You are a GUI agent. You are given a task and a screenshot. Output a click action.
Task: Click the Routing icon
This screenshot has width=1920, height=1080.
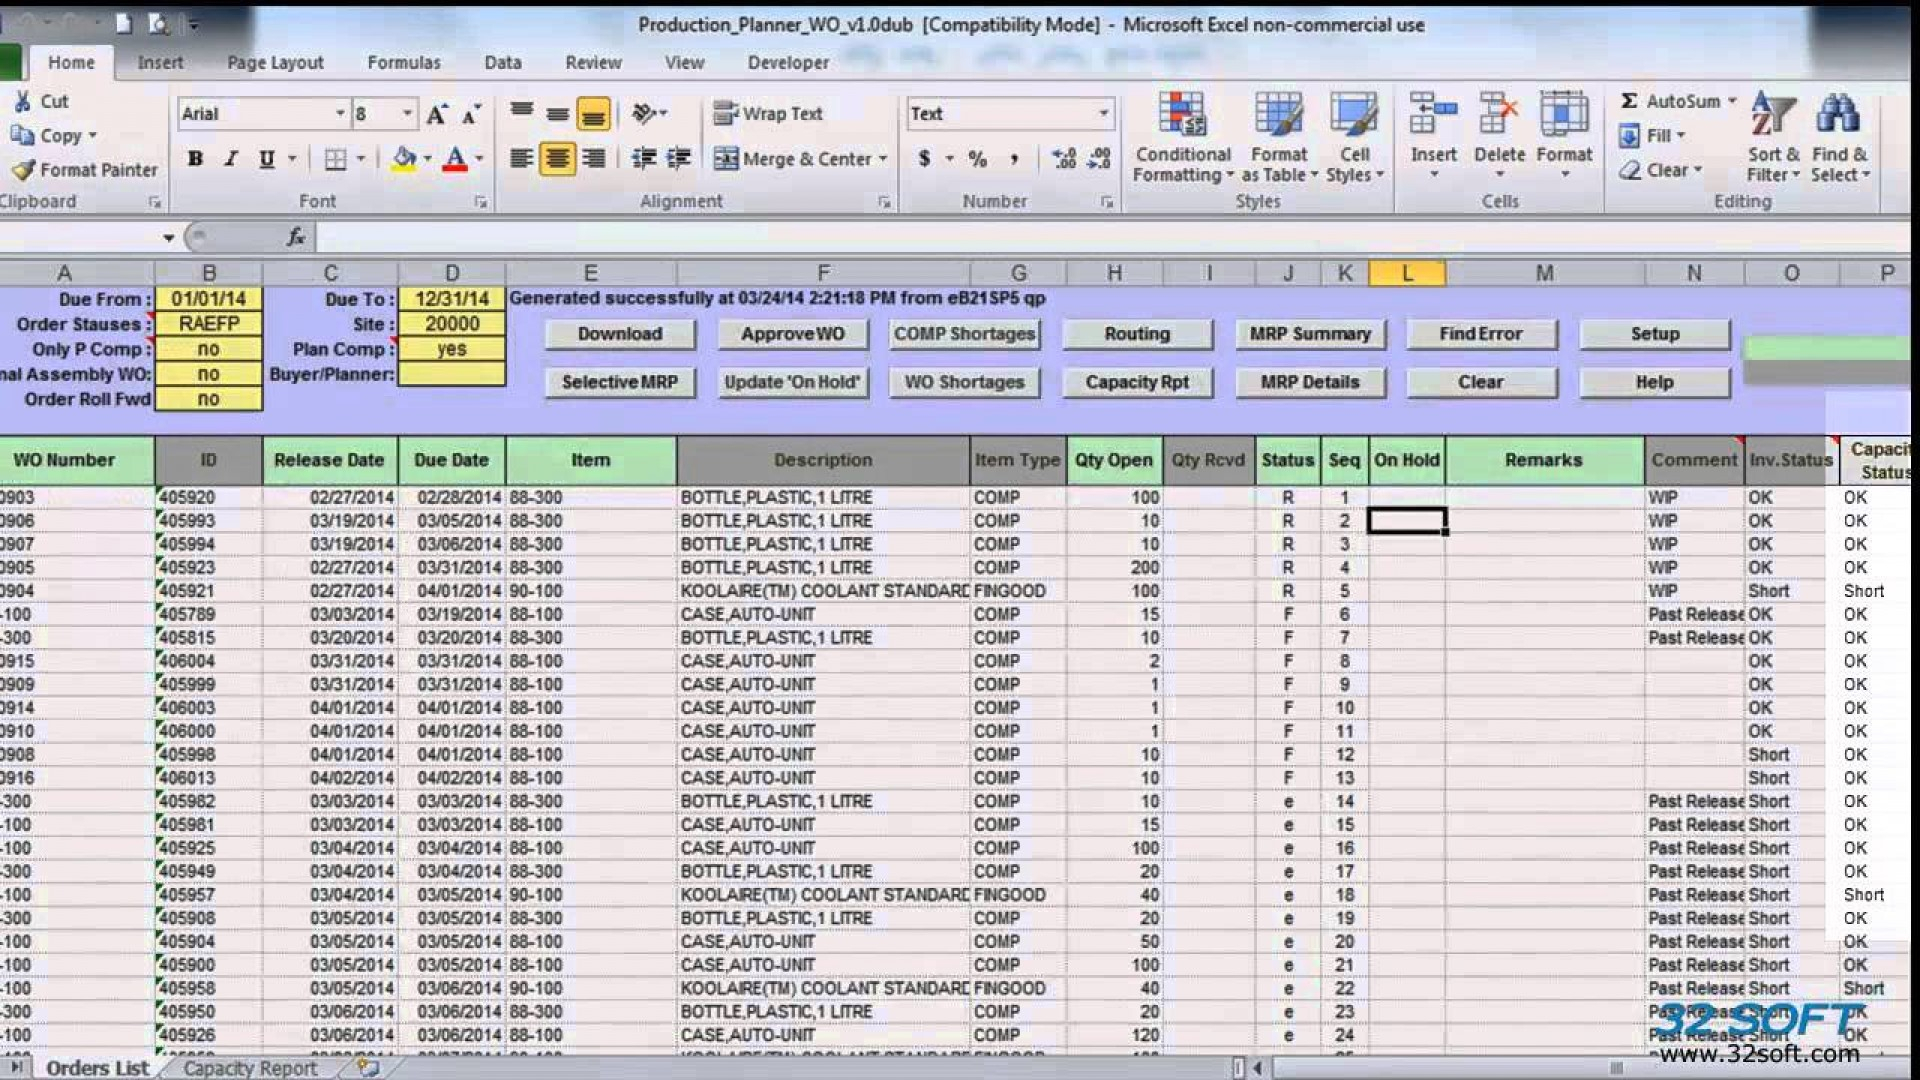(1135, 332)
